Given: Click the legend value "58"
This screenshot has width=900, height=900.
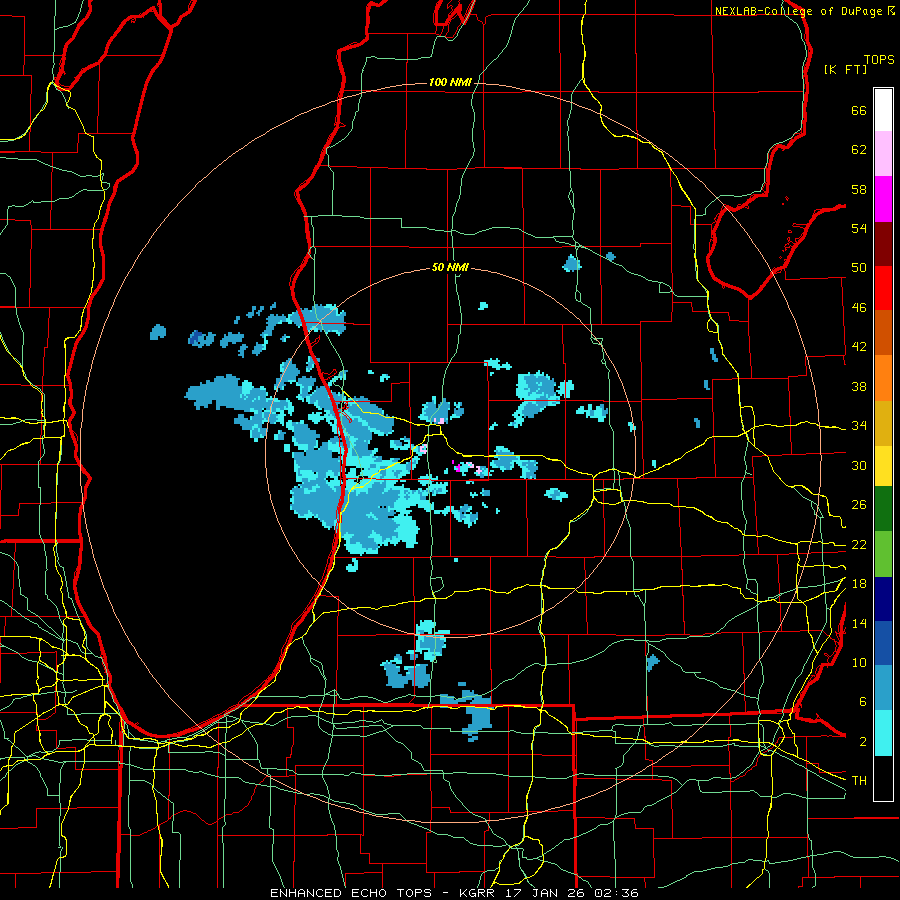Looking at the screenshot, I should click(859, 189).
